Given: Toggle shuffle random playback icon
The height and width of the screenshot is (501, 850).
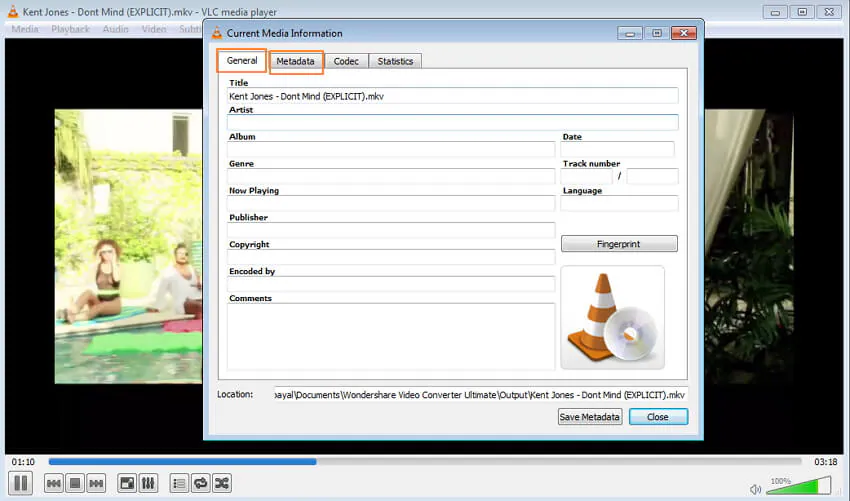Looking at the screenshot, I should tap(222, 483).
